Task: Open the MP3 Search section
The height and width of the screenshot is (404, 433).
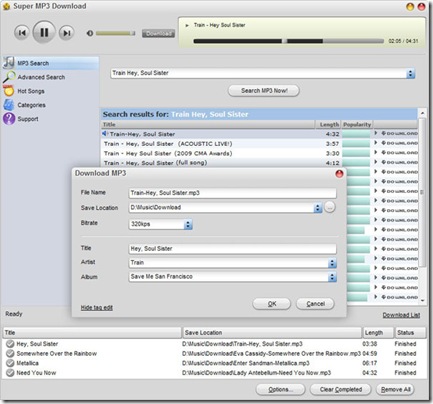Action: (51, 63)
